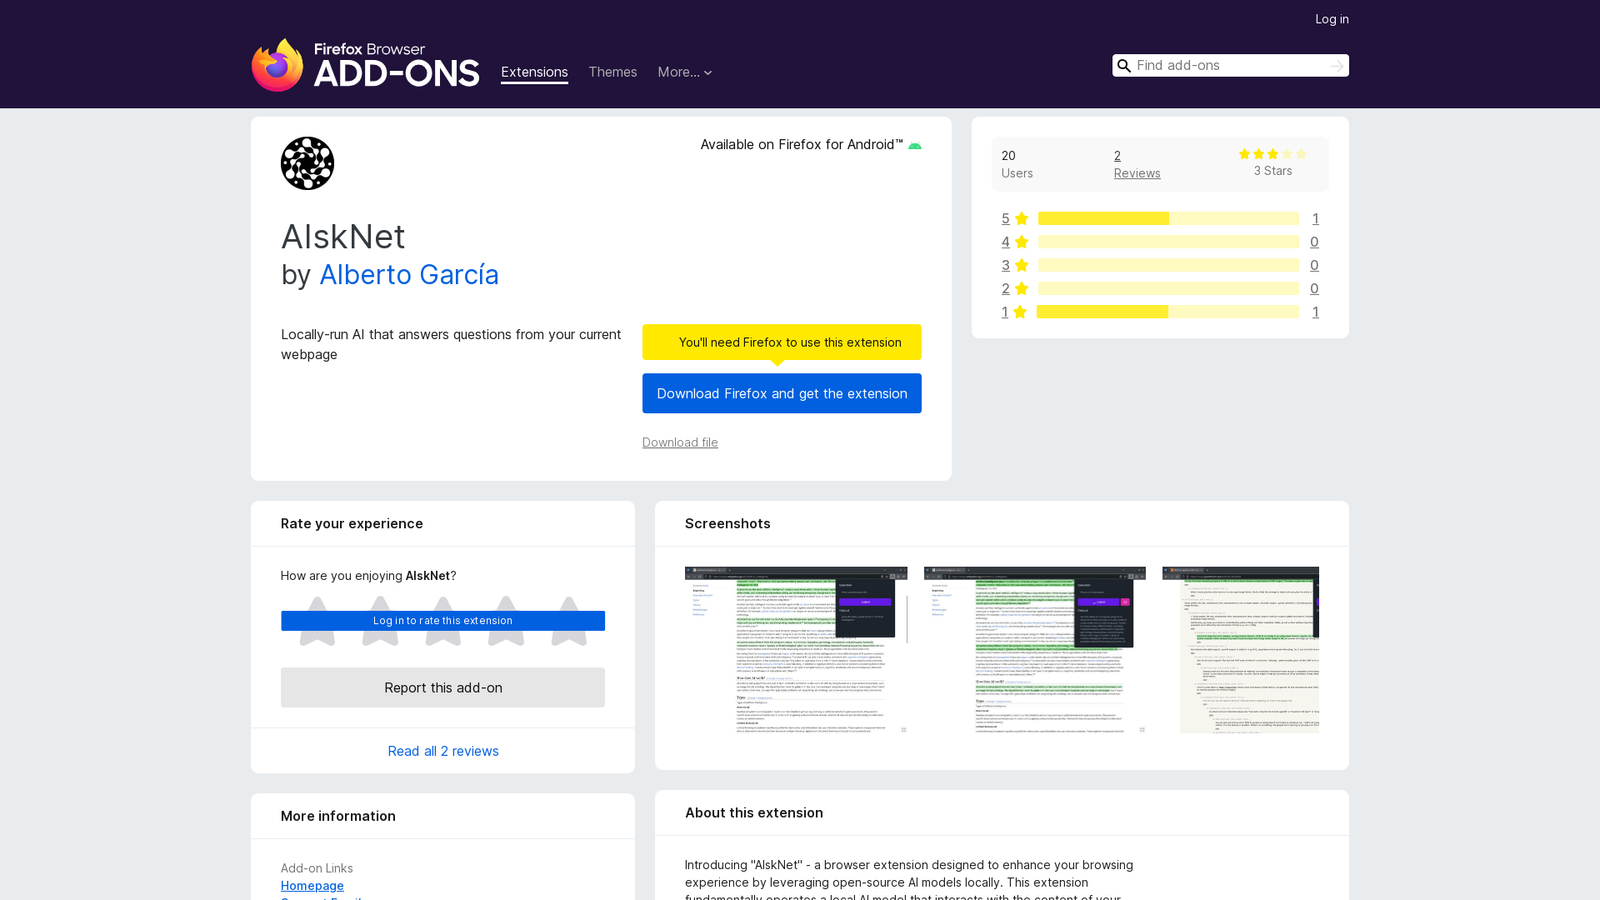
Task: Click the 4 star rating number link
Action: click(1005, 242)
